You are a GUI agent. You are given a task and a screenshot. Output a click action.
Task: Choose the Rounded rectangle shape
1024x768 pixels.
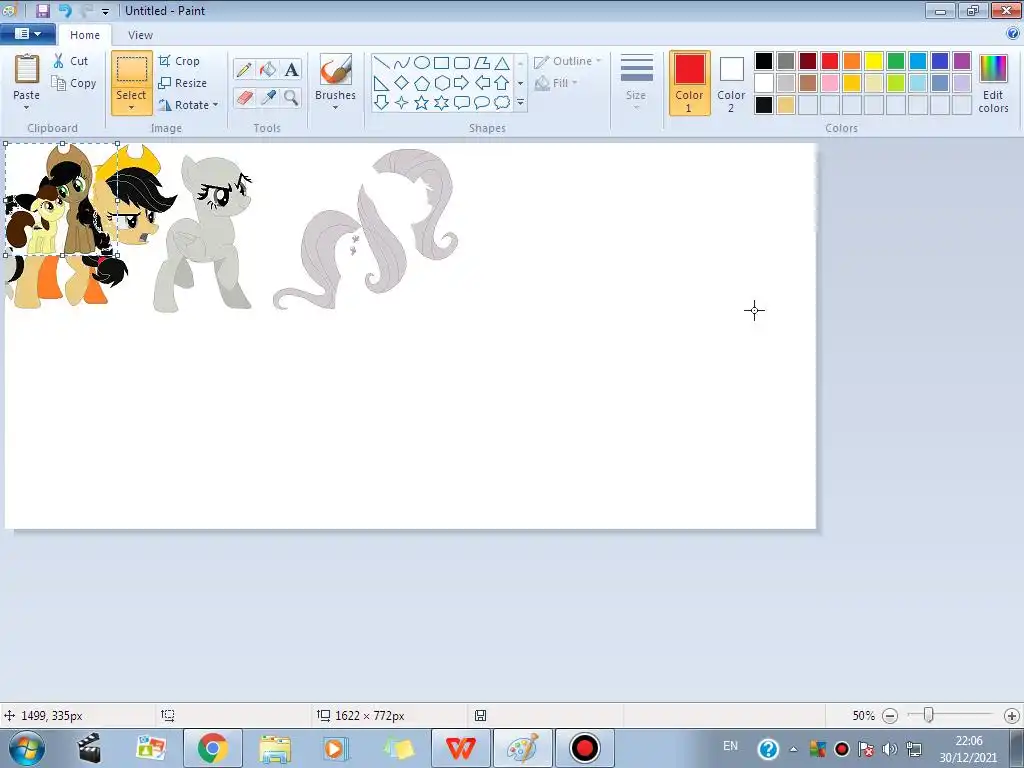click(x=462, y=63)
